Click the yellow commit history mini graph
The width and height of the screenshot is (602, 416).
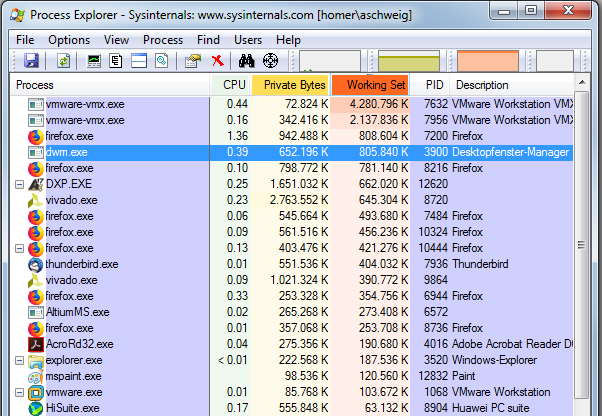(408, 61)
